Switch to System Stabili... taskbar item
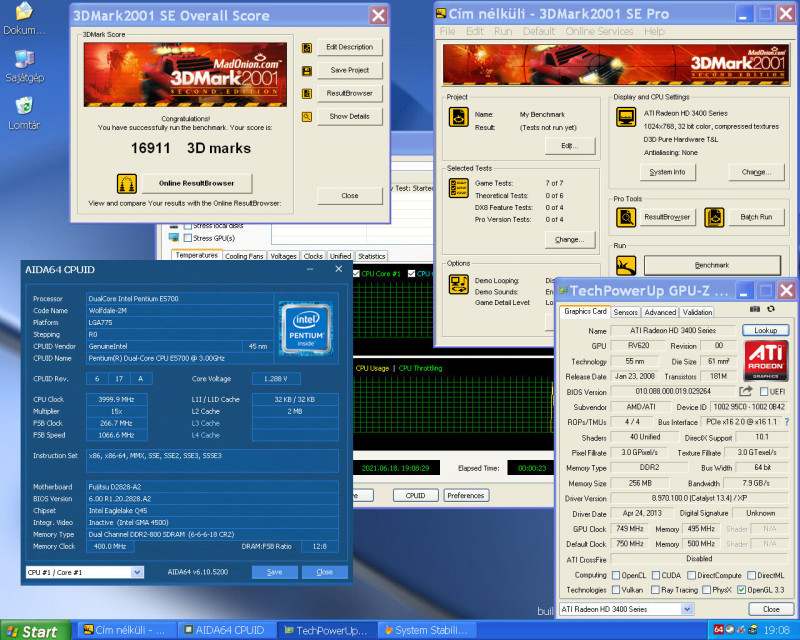 [428, 630]
